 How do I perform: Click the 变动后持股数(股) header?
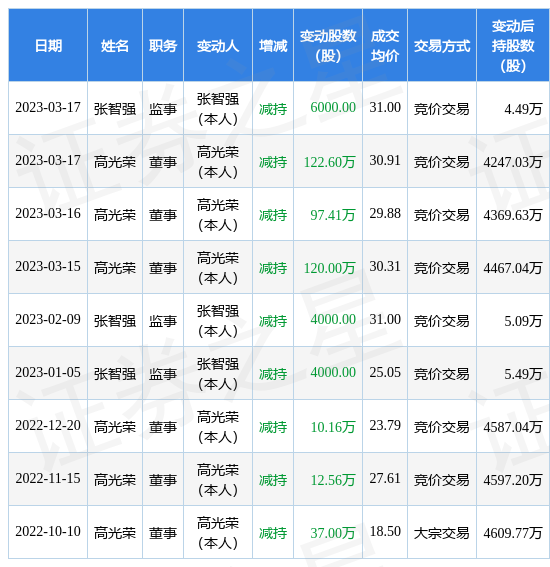[513, 46]
